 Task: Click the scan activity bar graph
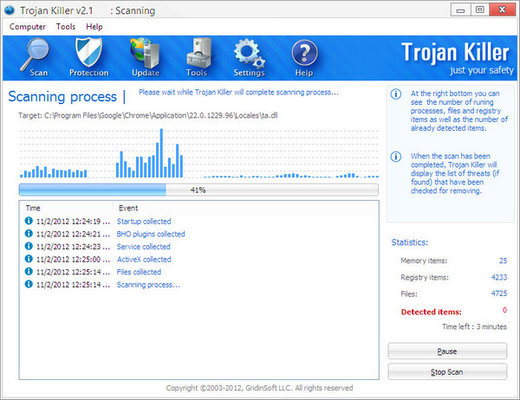tap(199, 153)
